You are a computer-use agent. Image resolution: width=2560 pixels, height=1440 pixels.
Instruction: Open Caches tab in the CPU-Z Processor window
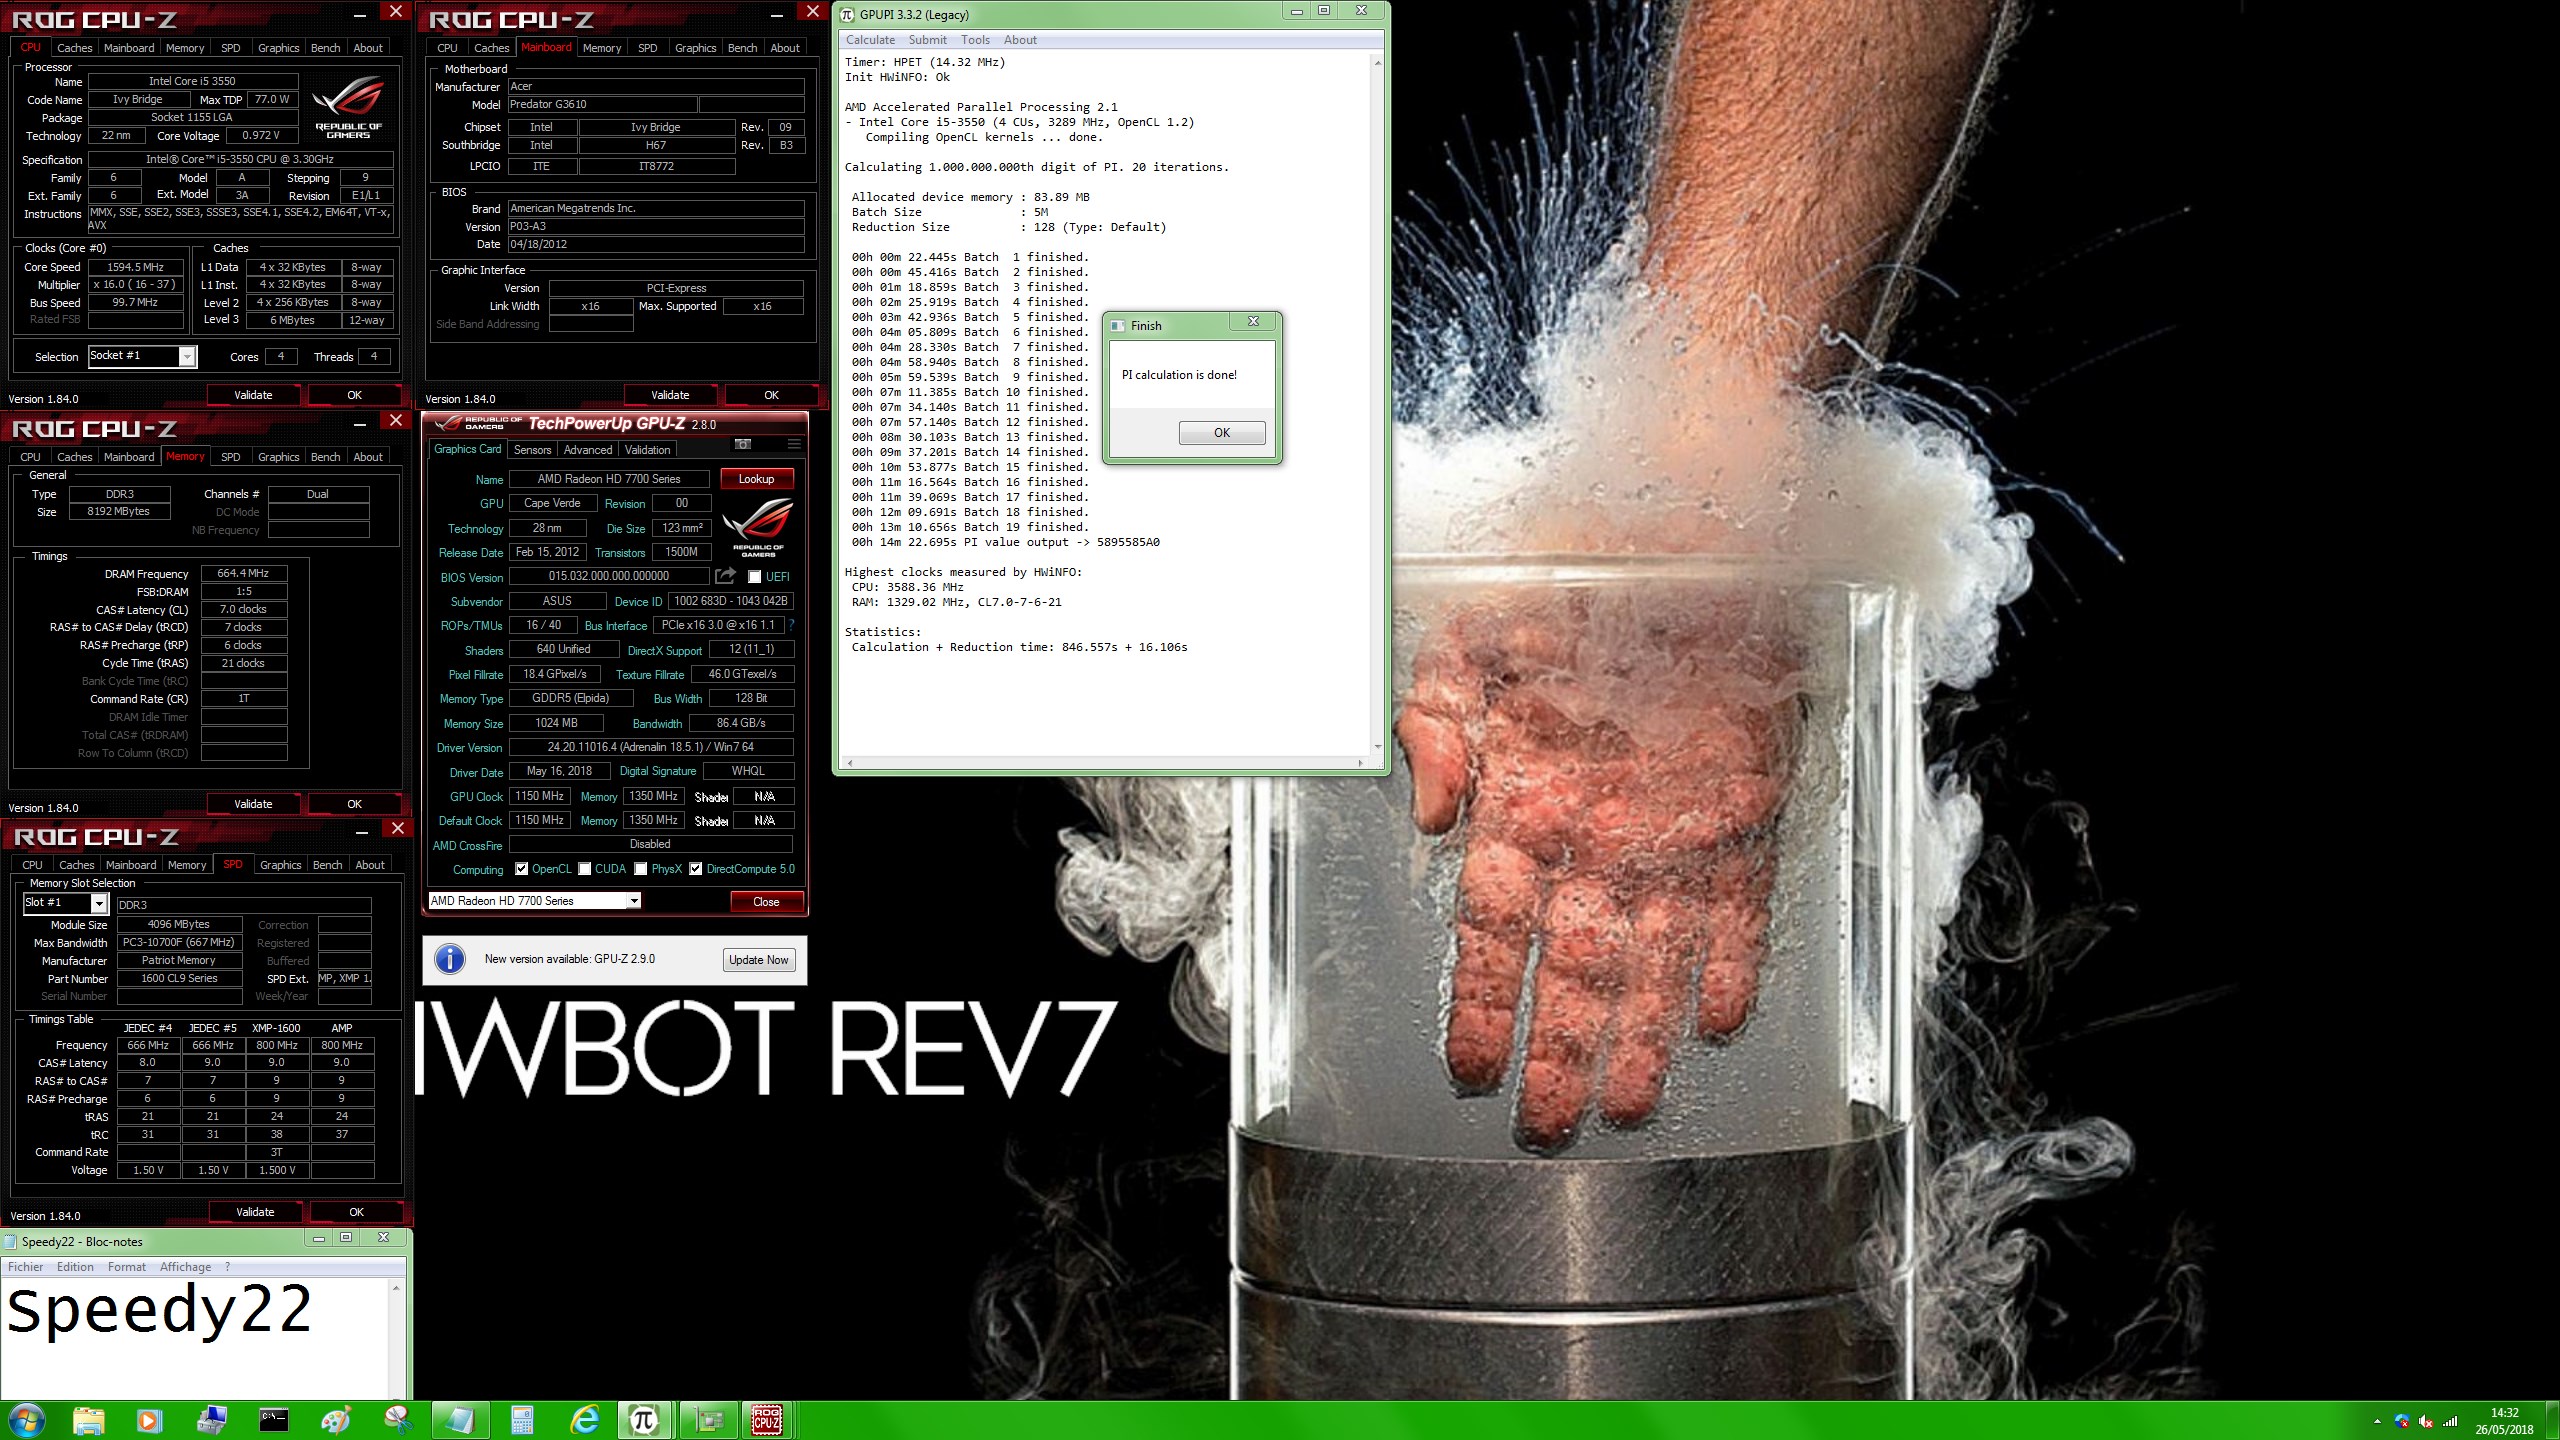(x=74, y=48)
